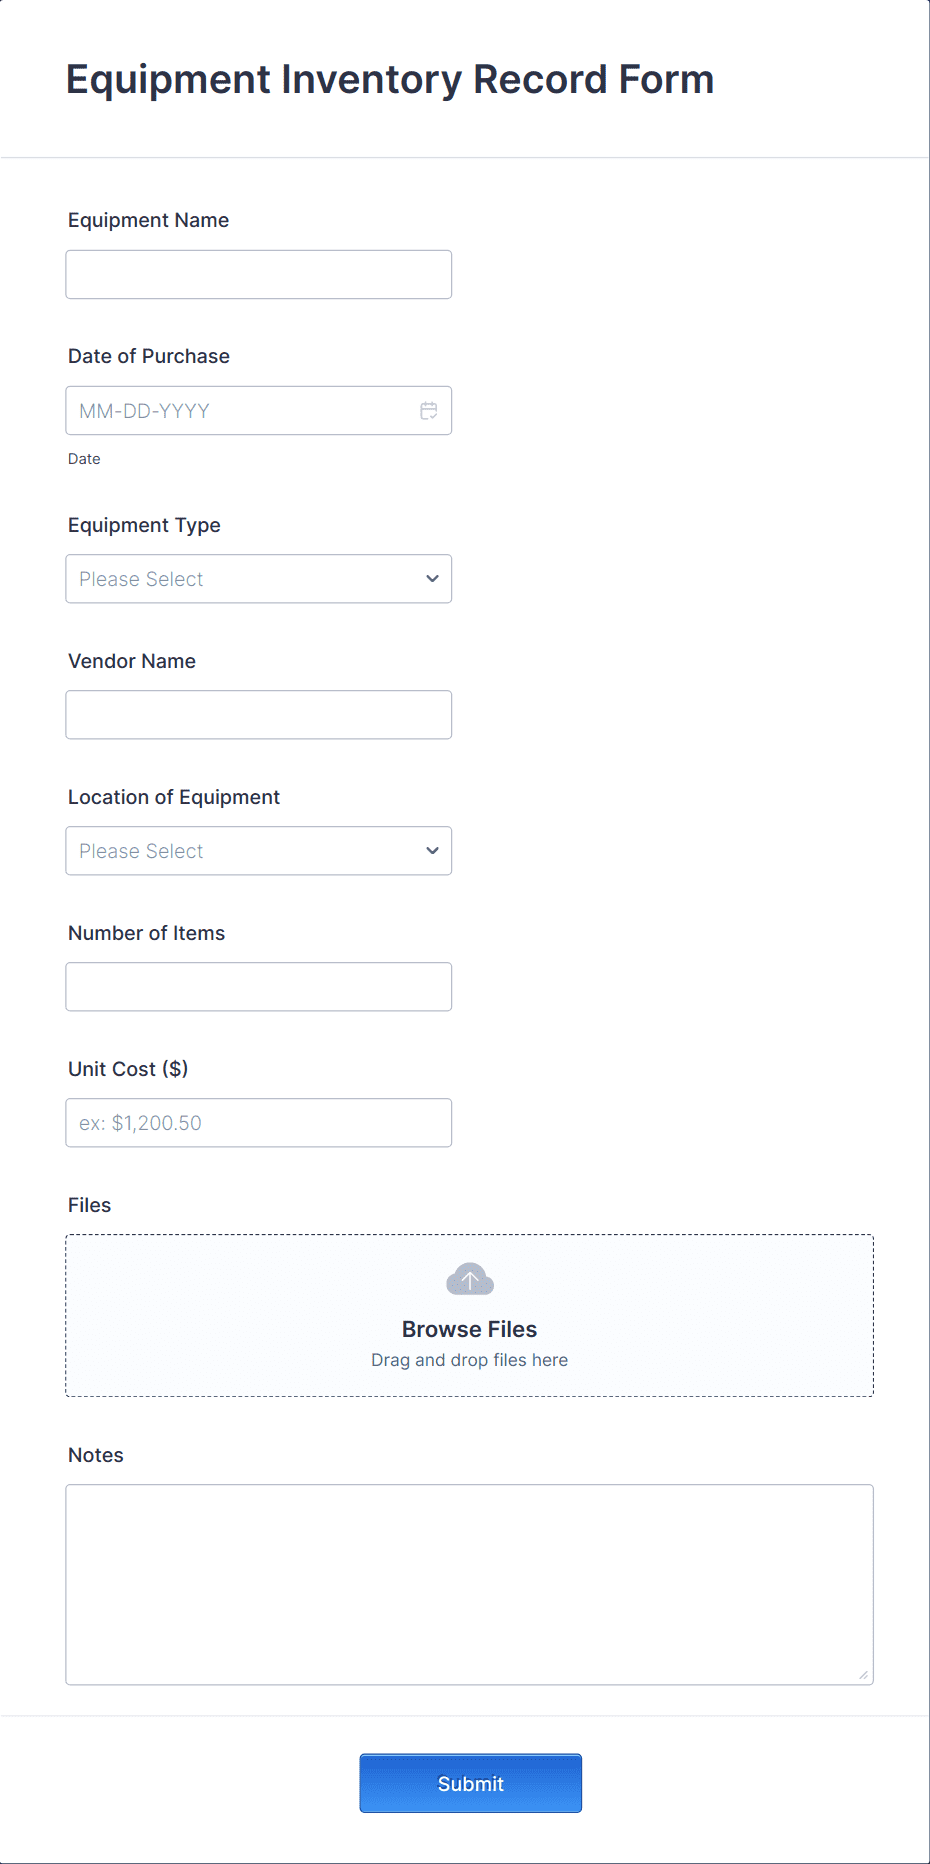930x1864 pixels.
Task: Click Browse Files to upload
Action: [x=469, y=1329]
